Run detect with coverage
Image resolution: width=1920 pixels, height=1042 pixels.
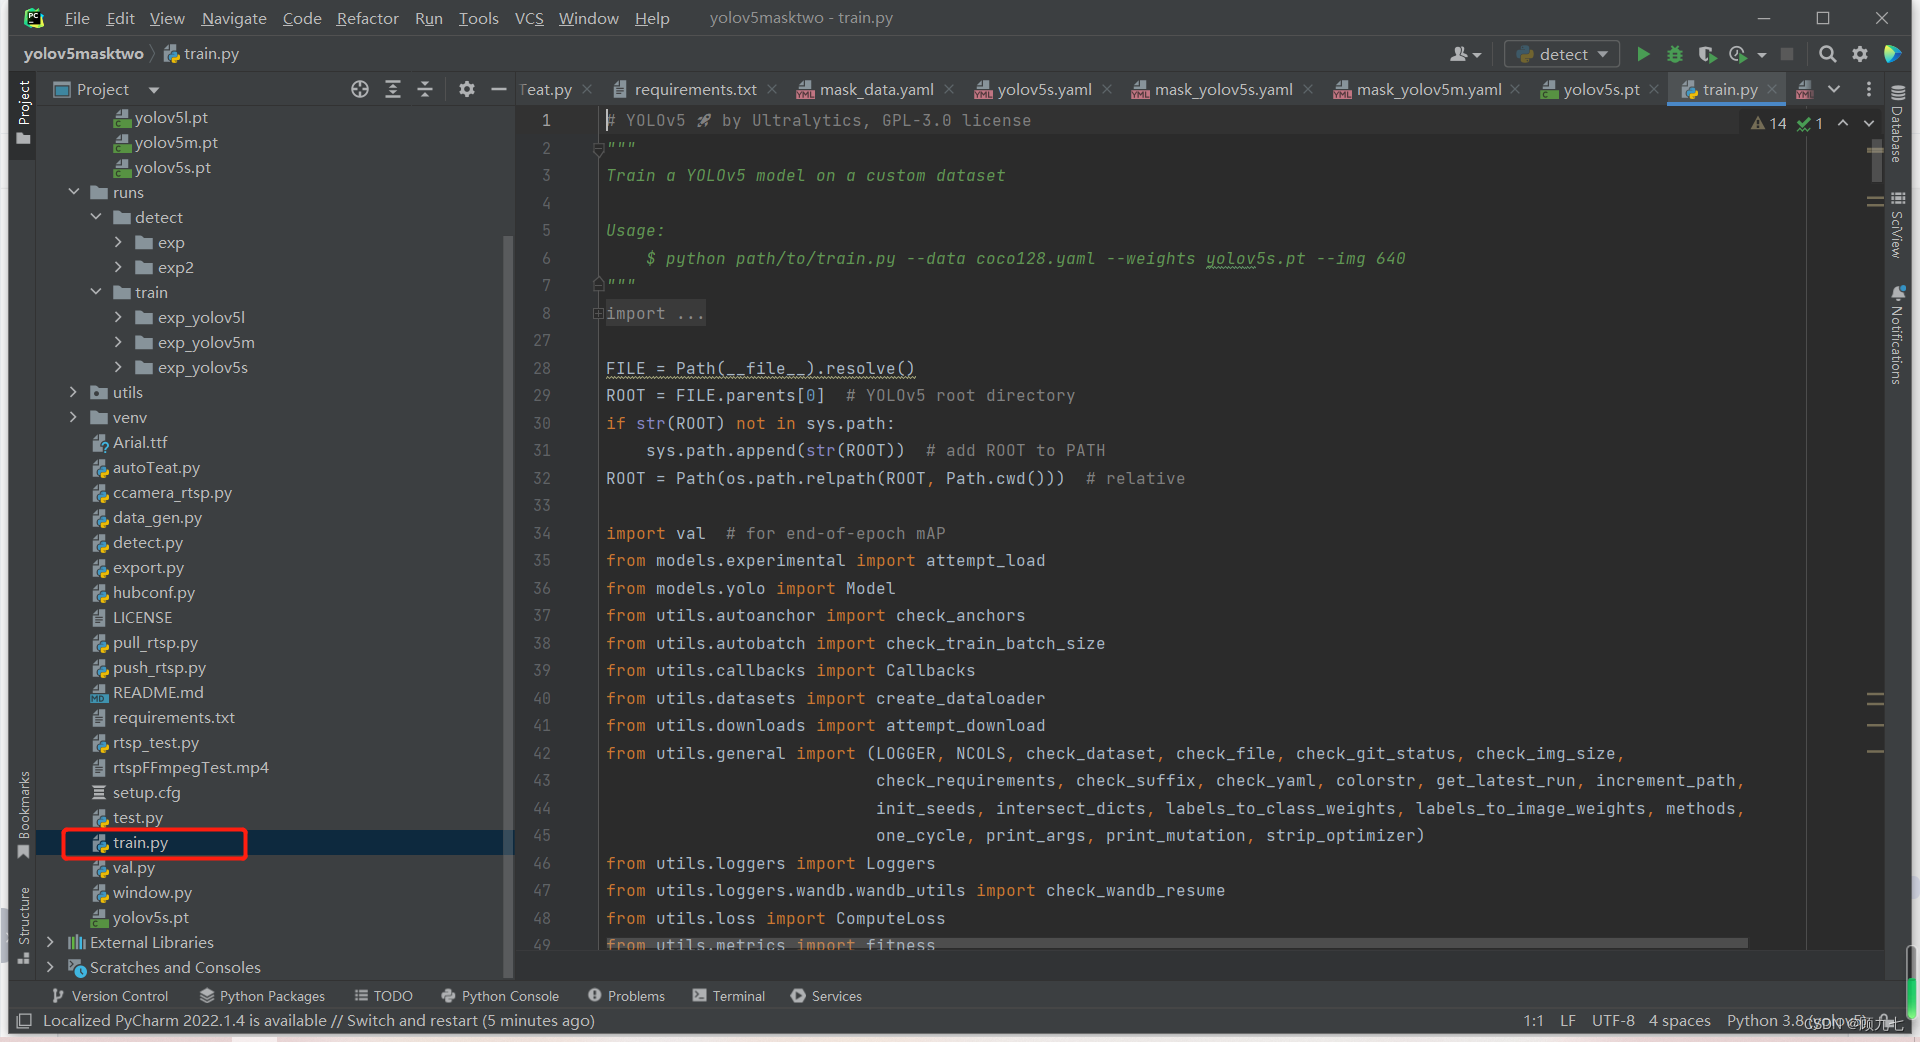pos(1707,54)
